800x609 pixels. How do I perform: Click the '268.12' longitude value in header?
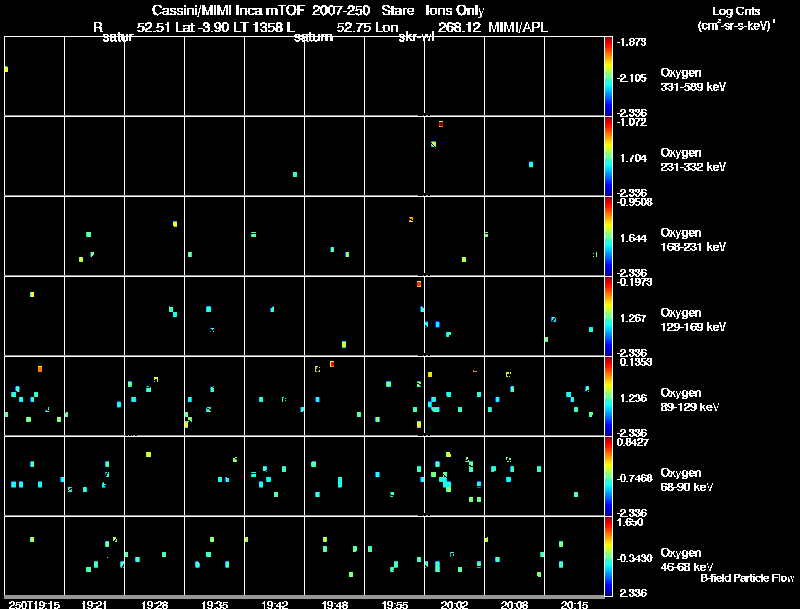tap(459, 27)
